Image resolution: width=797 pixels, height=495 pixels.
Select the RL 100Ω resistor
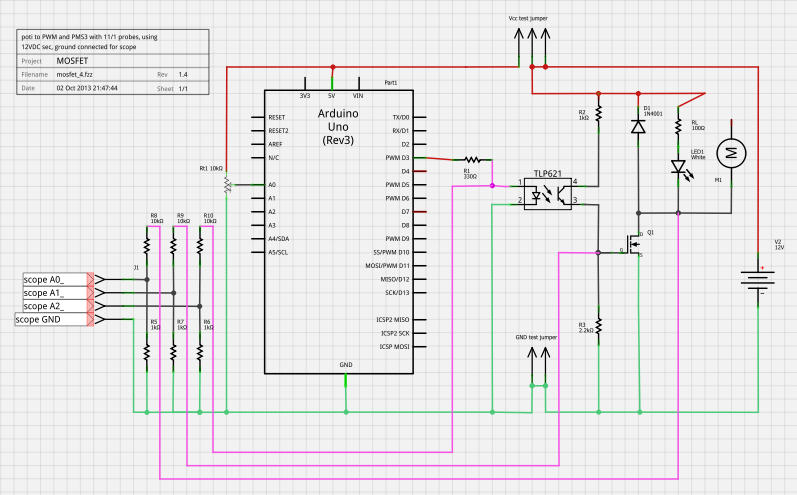(678, 126)
